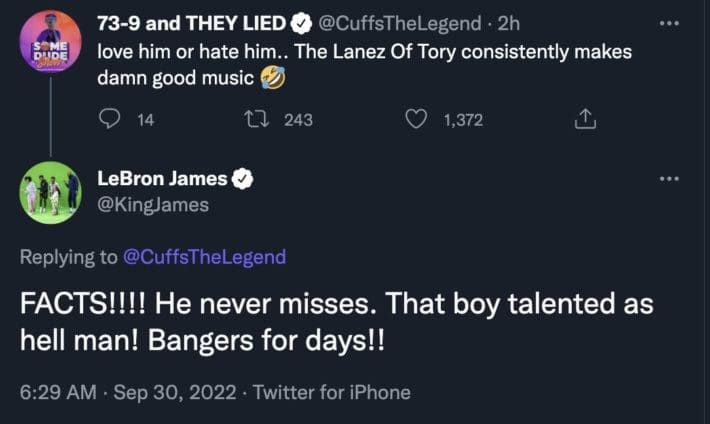Screen dimensions: 710x424
Task: Share the tweet via the upload icon
Action: [x=585, y=120]
